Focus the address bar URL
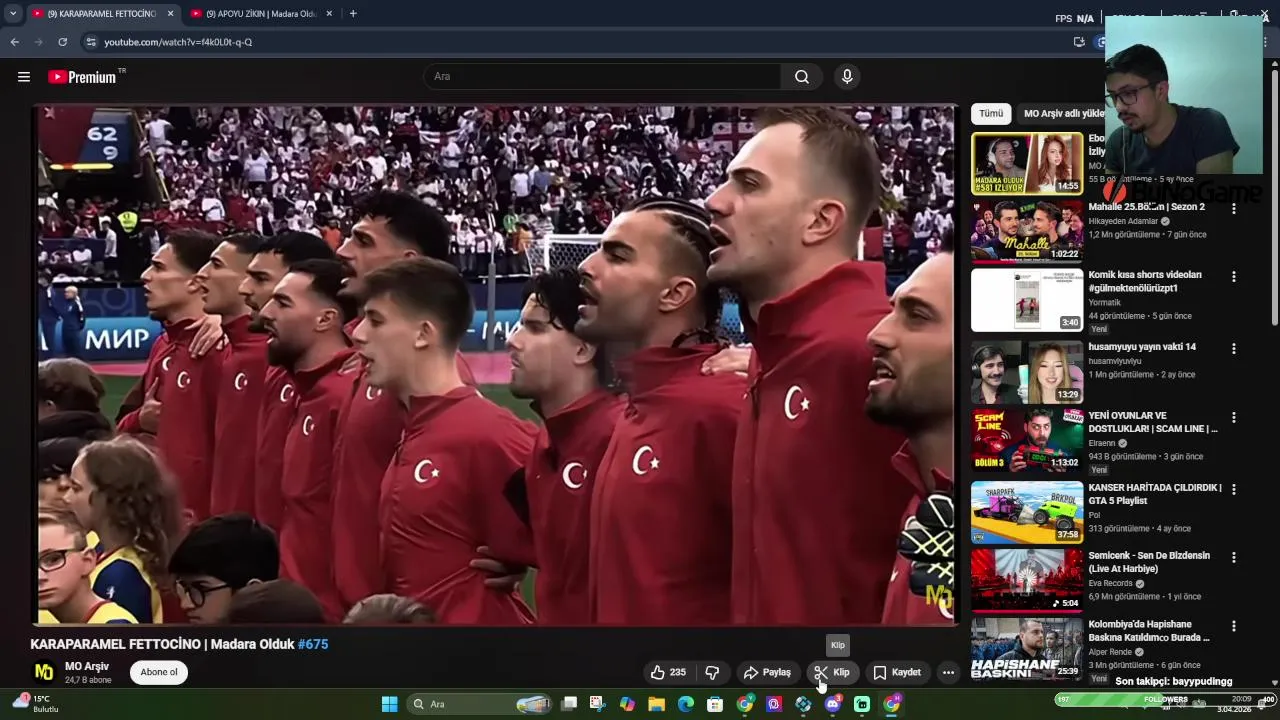Viewport: 1280px width, 720px height. click(178, 42)
